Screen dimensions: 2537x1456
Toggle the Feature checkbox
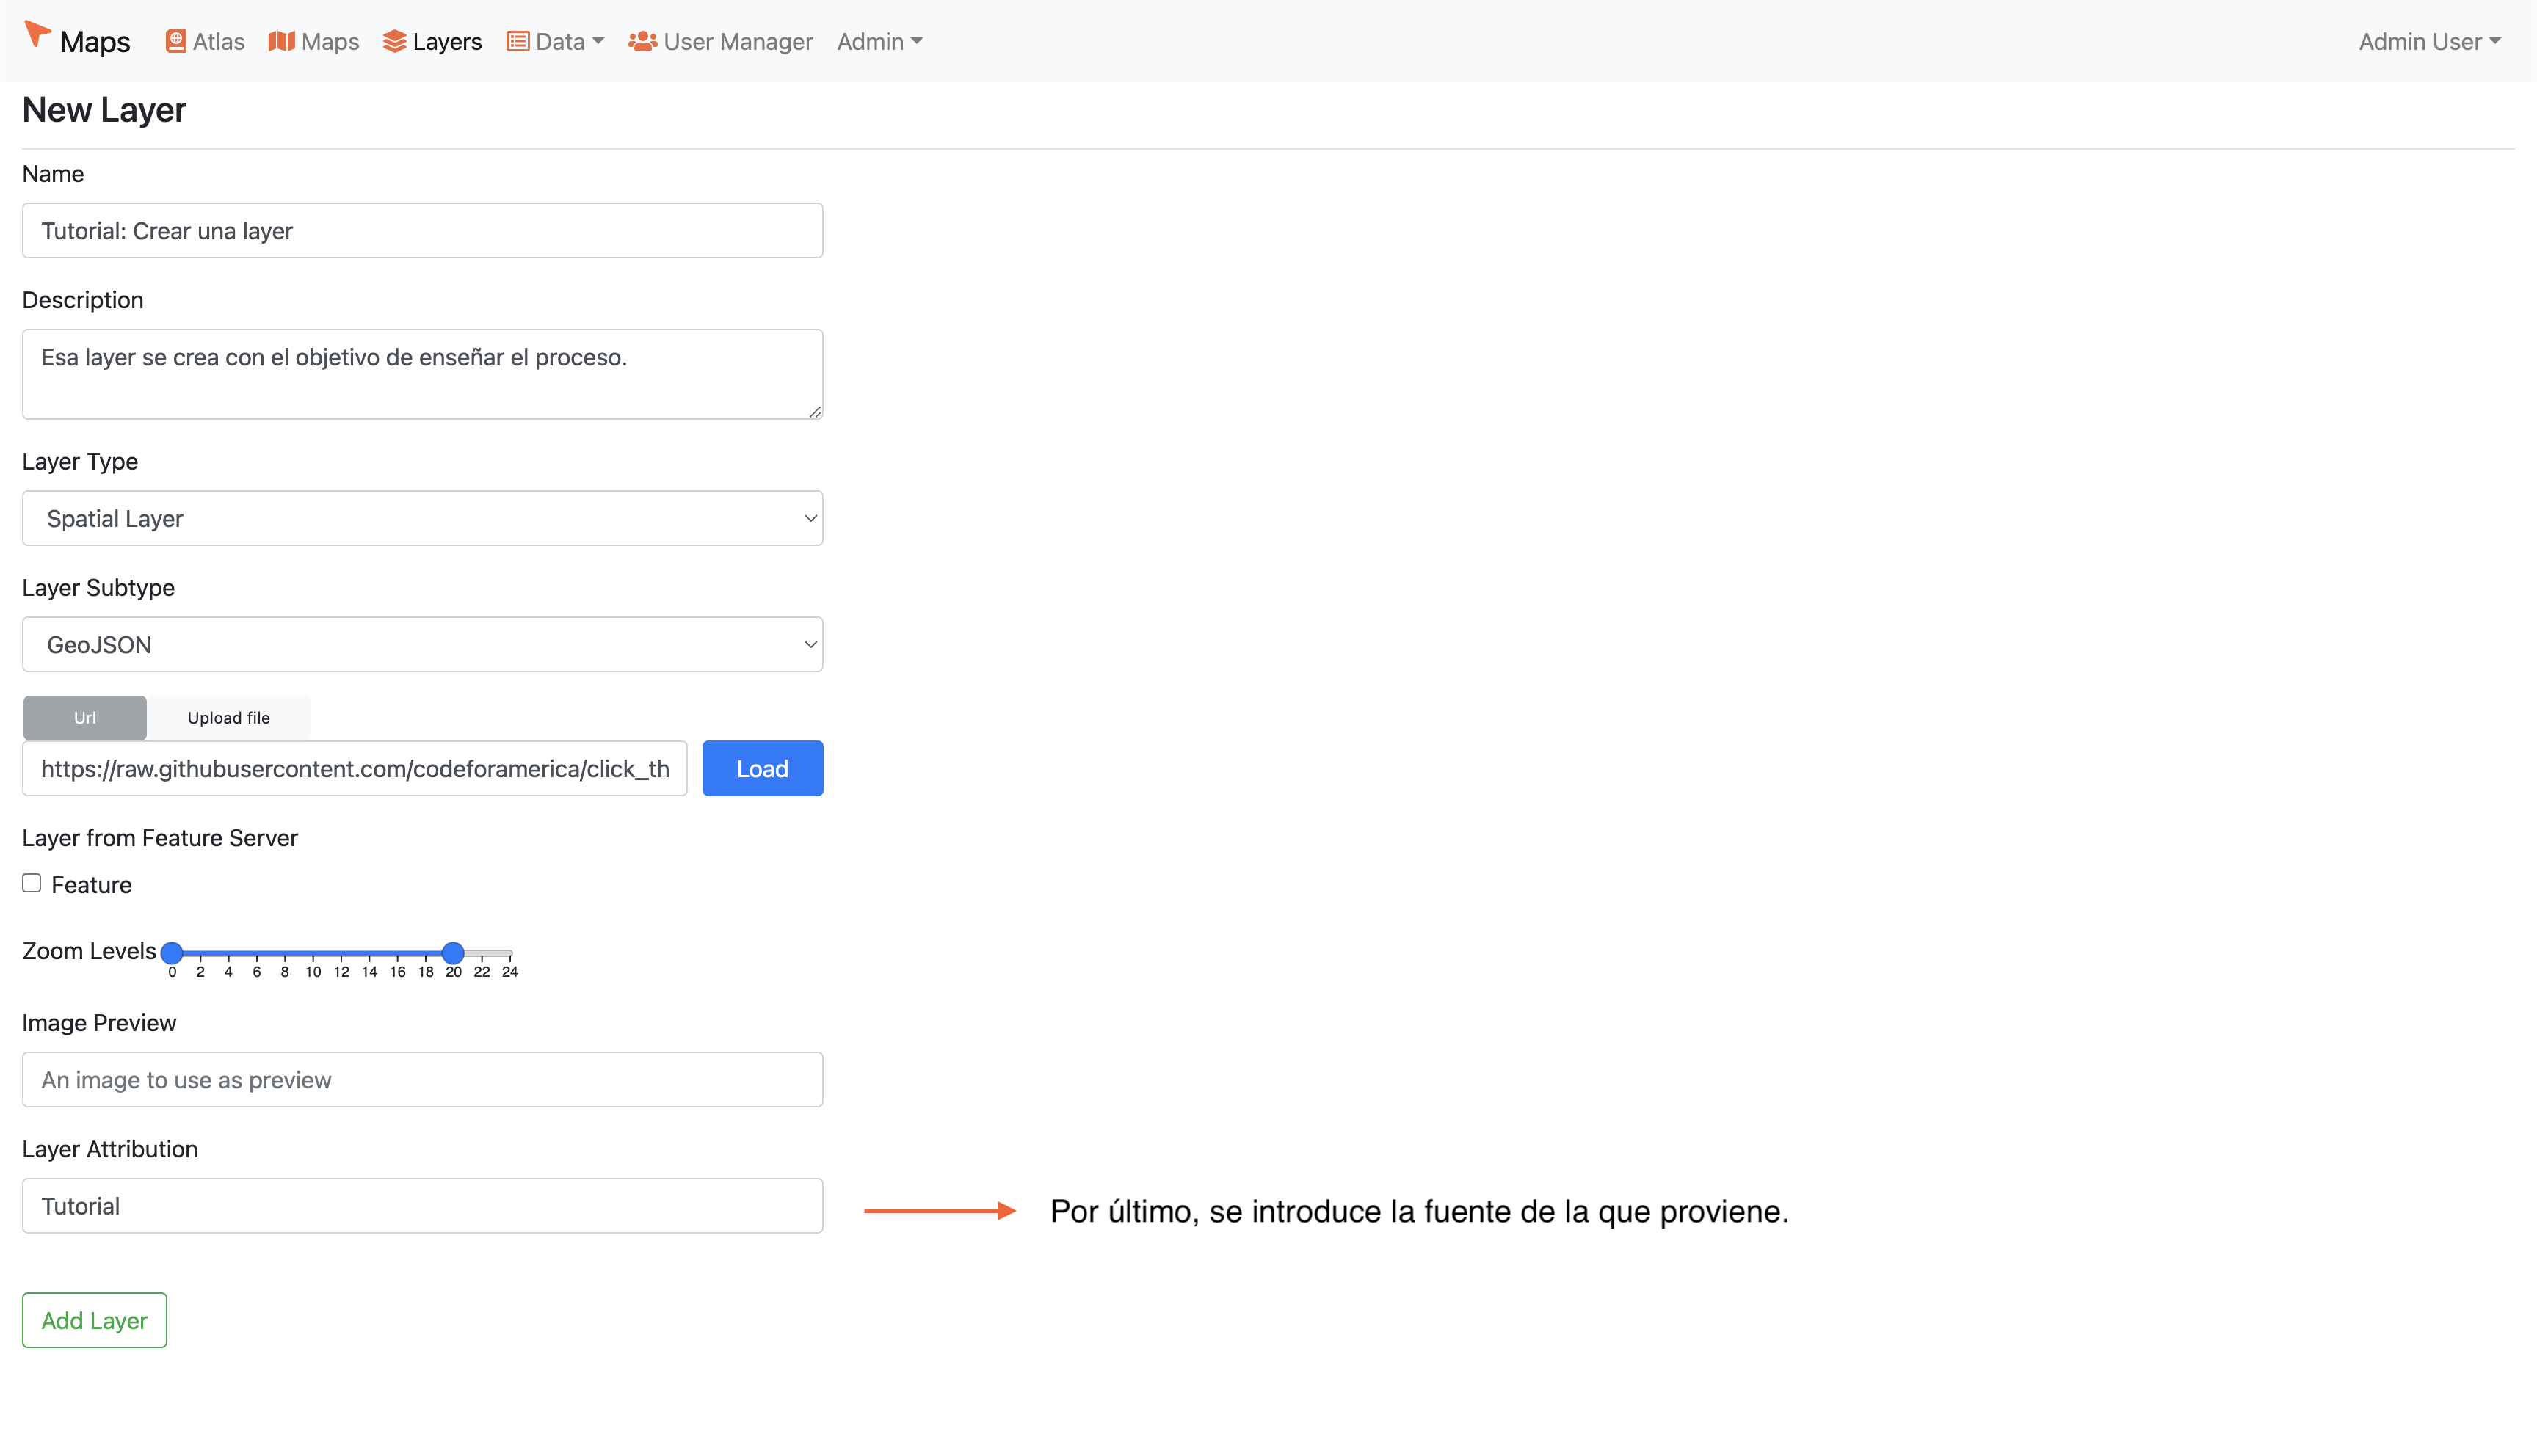pyautogui.click(x=32, y=883)
